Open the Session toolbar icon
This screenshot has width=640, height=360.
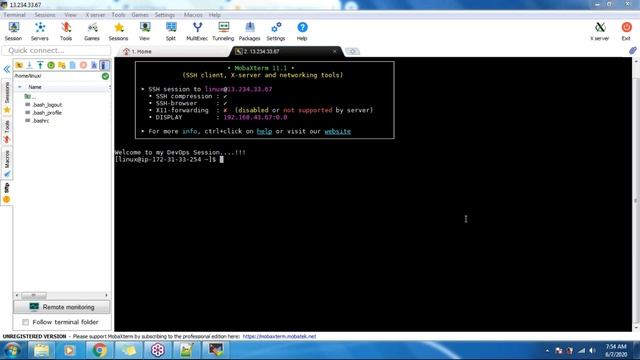click(13, 31)
